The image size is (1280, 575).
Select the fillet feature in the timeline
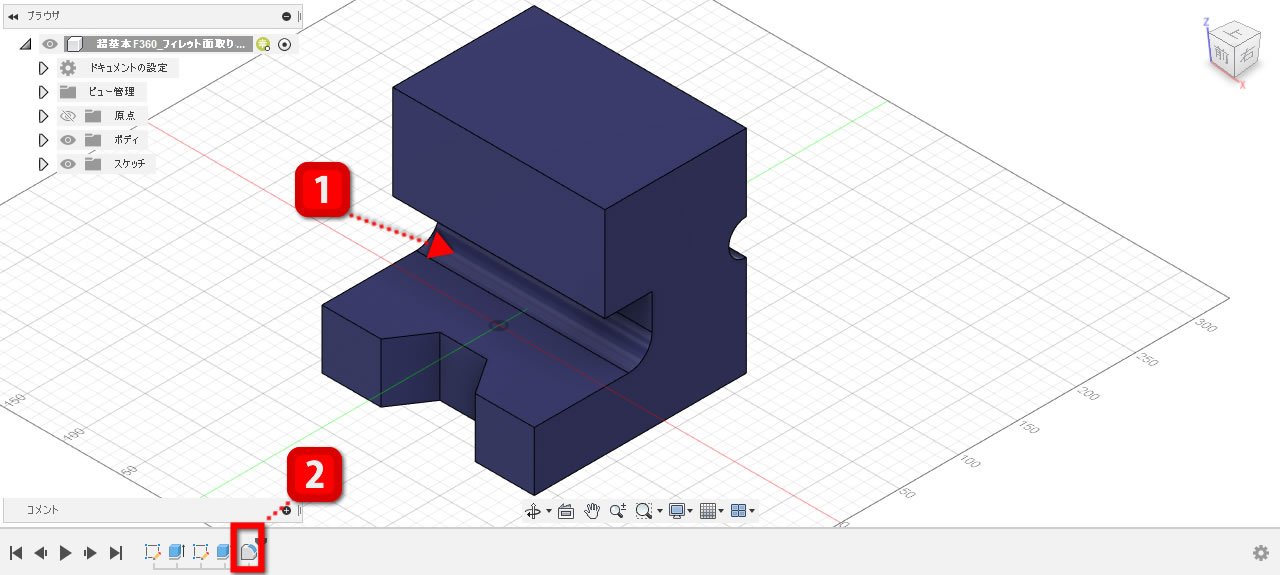click(248, 551)
